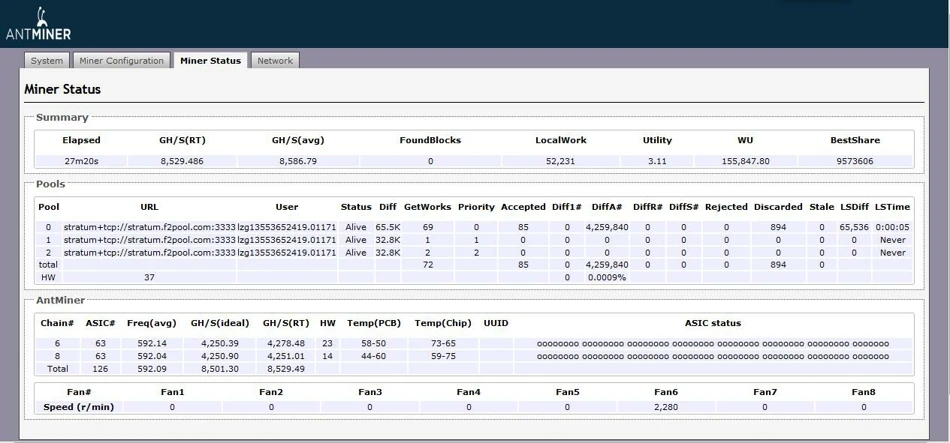
Task: Click pool 0 user name
Action: [287, 227]
